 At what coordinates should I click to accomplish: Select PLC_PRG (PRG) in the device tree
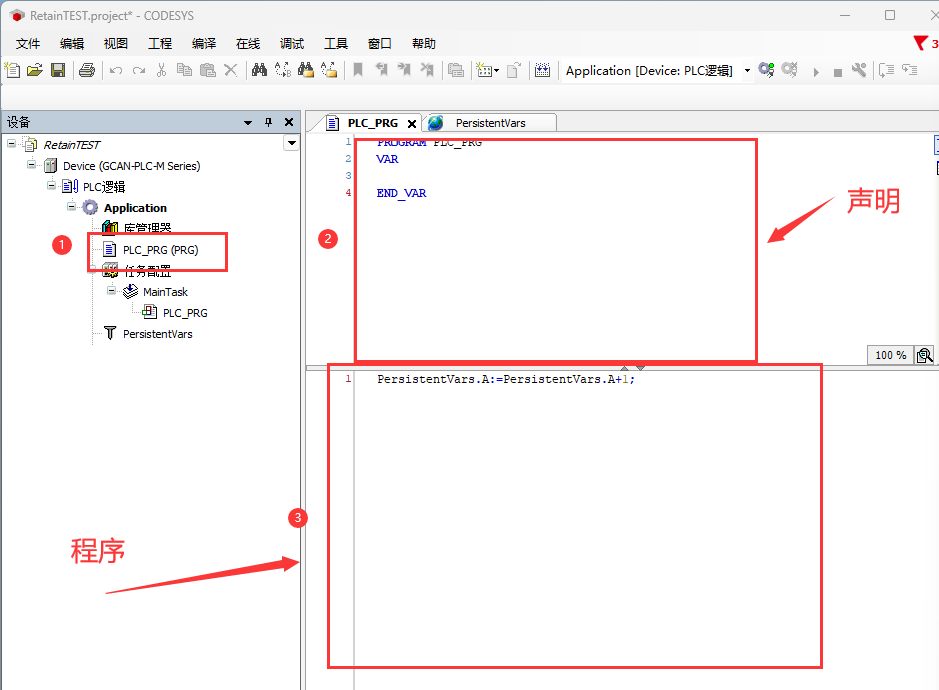[160, 250]
